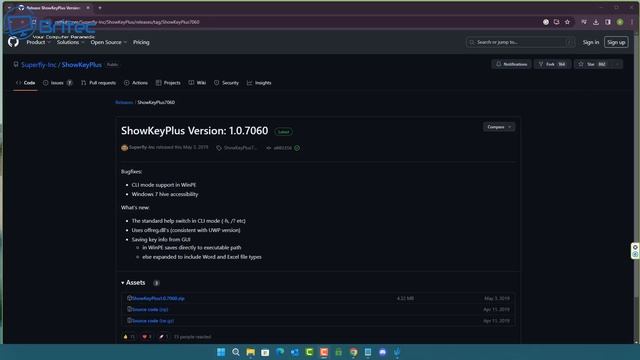Click the heart reaction

tap(147, 337)
